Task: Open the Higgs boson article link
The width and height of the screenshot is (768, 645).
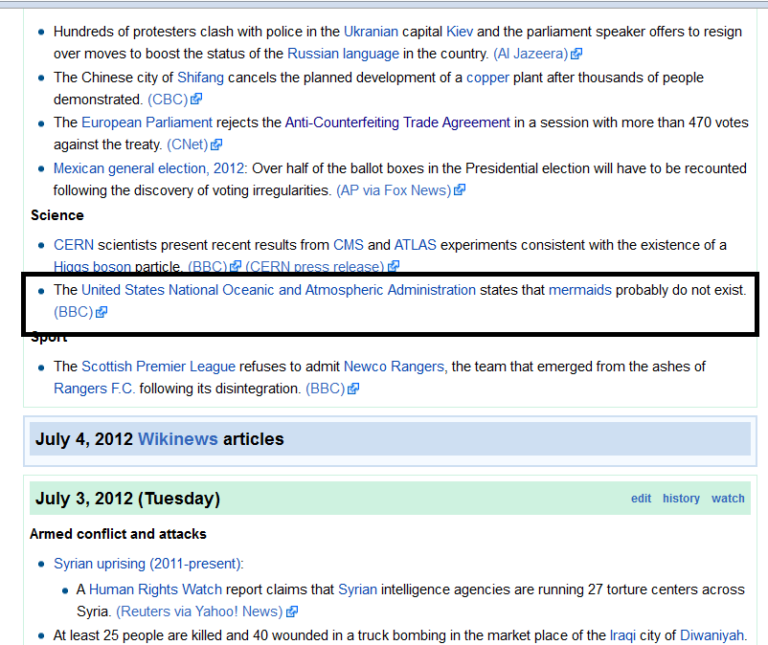Action: [93, 267]
